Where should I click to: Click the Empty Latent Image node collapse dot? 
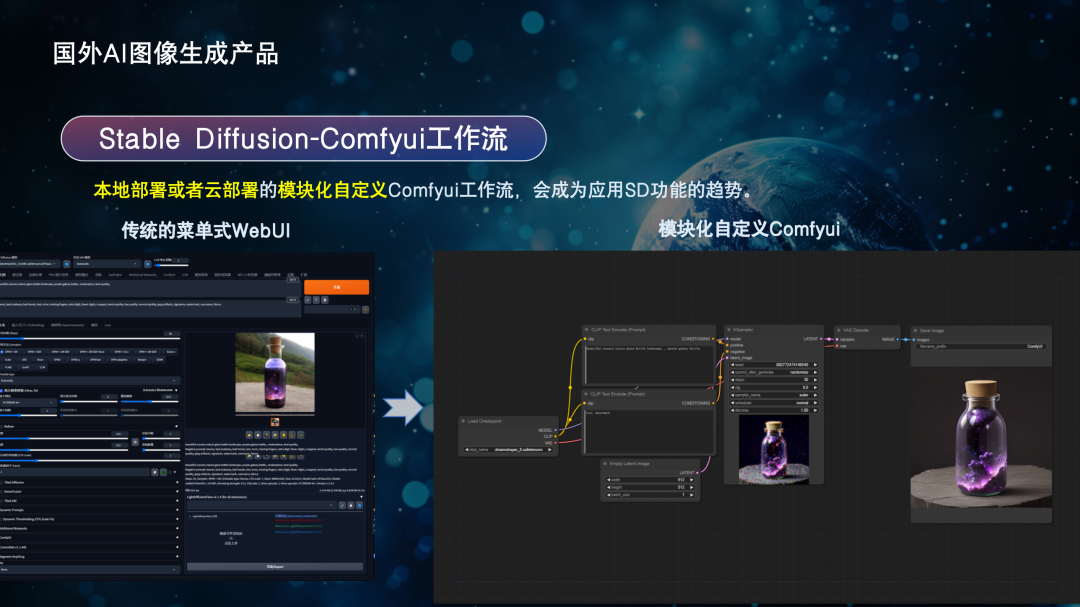click(x=605, y=464)
